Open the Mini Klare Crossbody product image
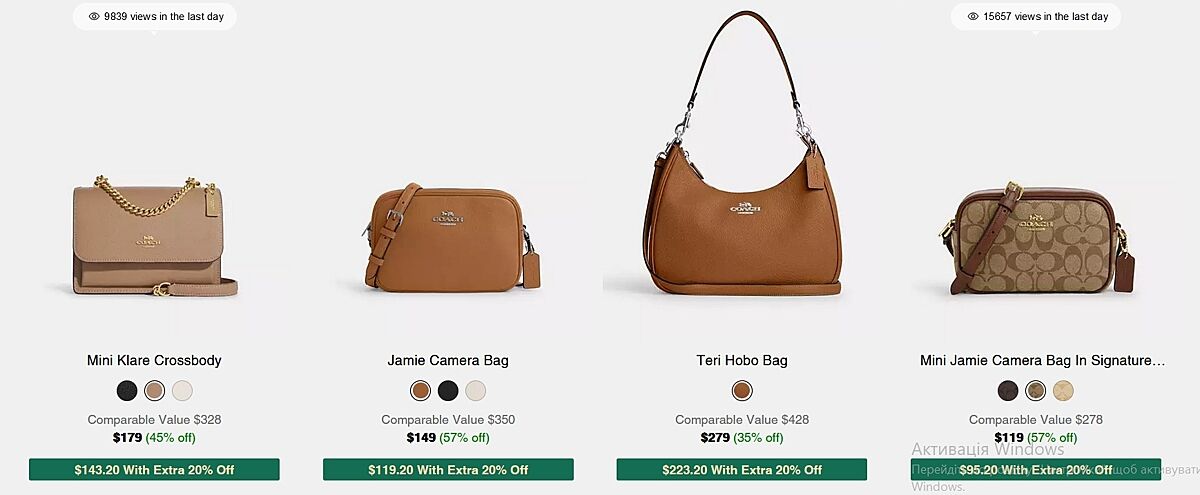This screenshot has height=495, width=1200. (154, 236)
